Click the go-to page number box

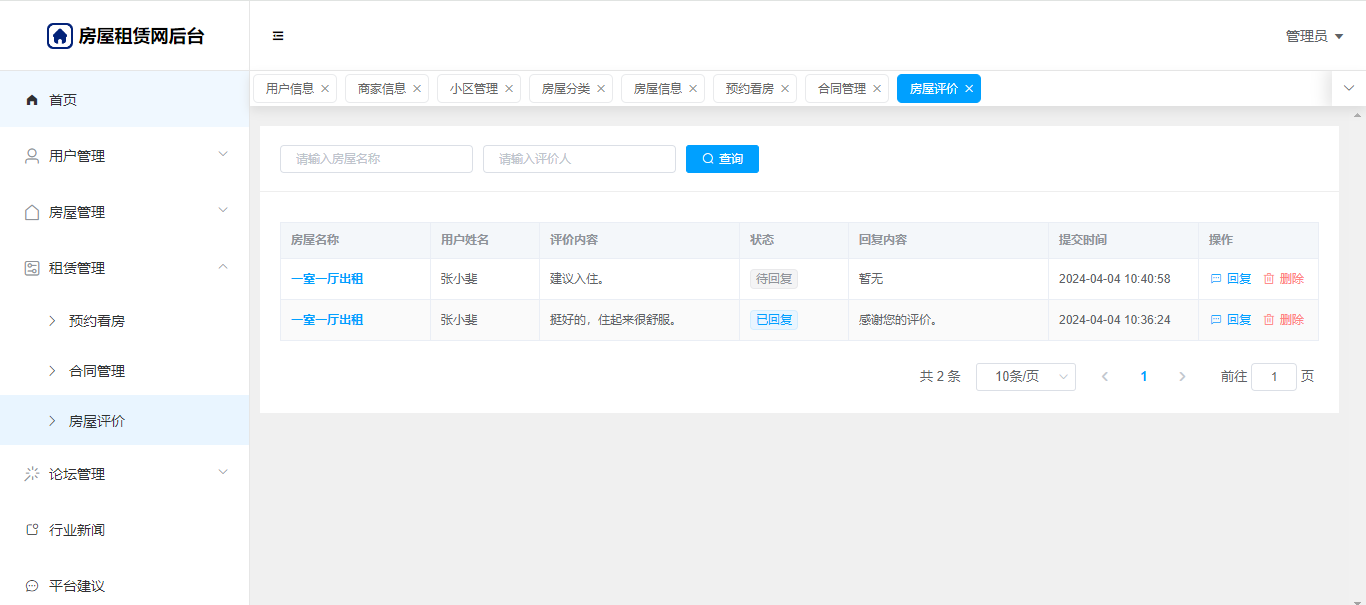1273,377
